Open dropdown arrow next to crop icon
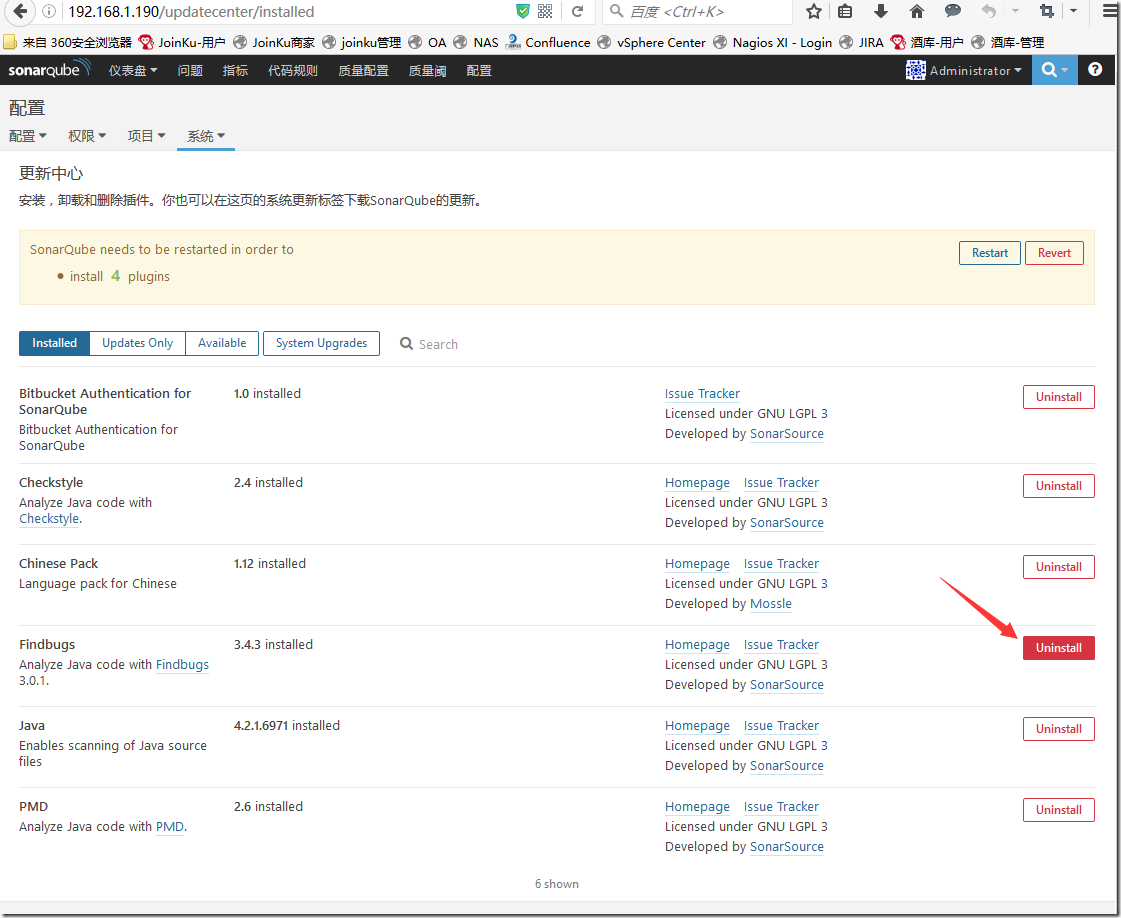The width and height of the screenshot is (1121, 918). pos(1073,11)
